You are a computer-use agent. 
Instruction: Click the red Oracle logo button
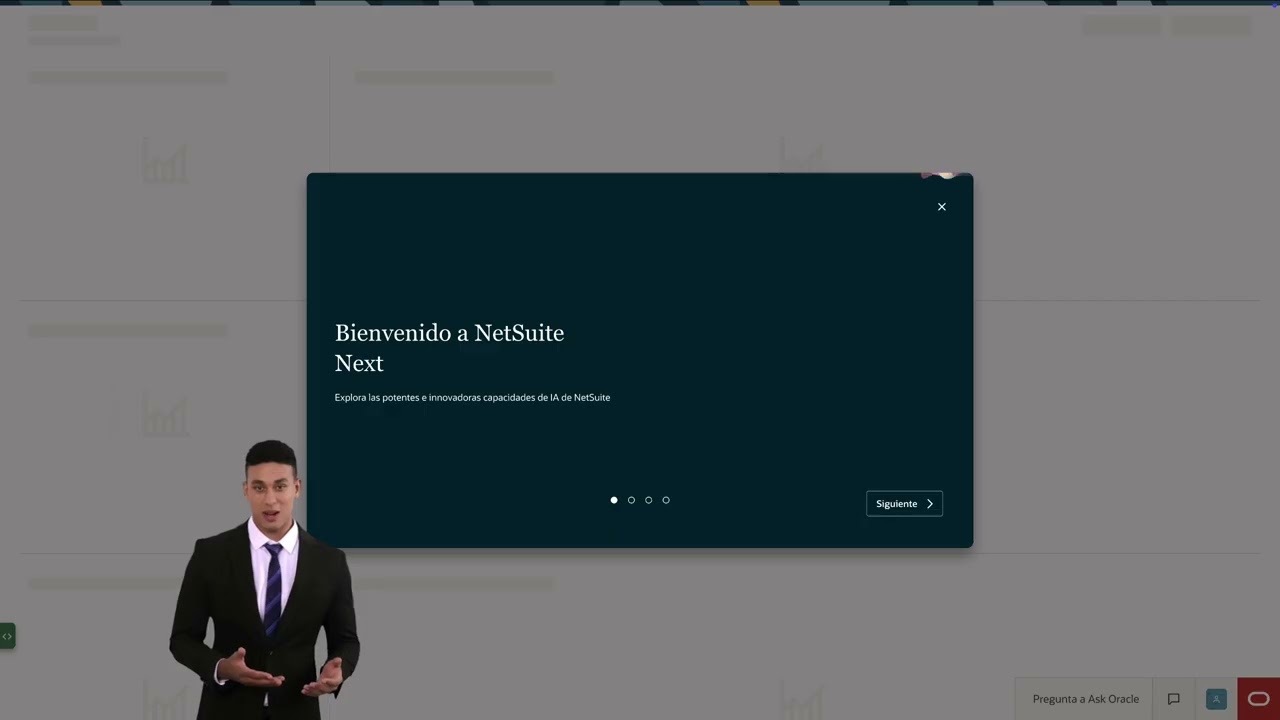[1259, 699]
